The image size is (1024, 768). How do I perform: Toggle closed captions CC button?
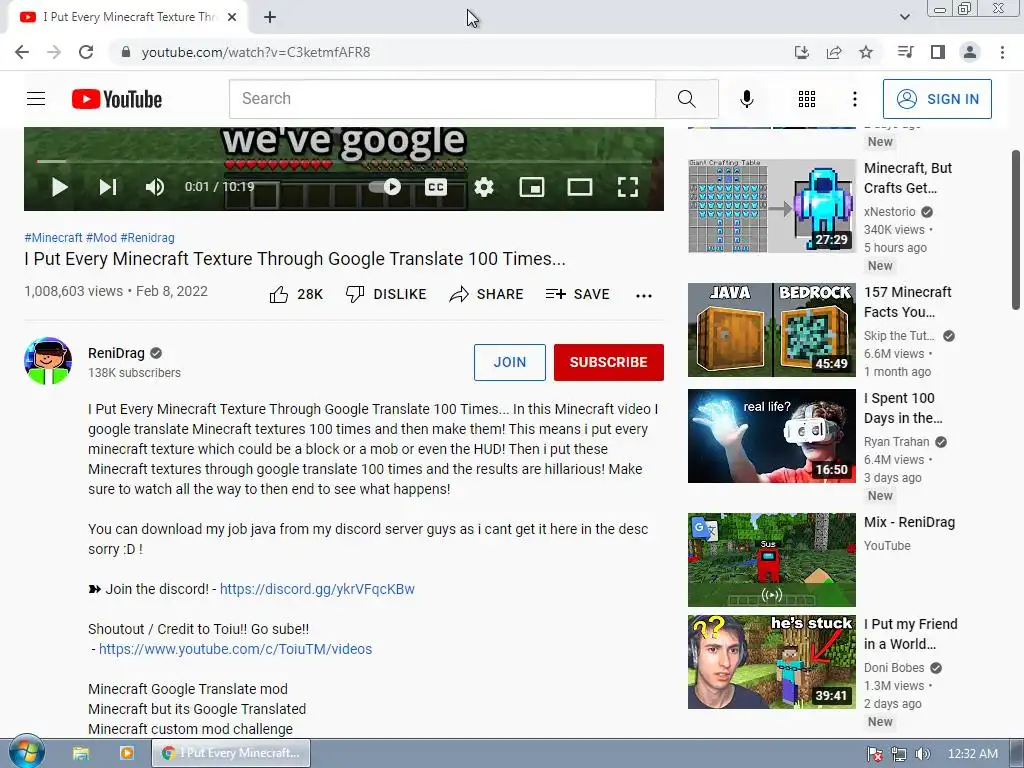coord(436,187)
